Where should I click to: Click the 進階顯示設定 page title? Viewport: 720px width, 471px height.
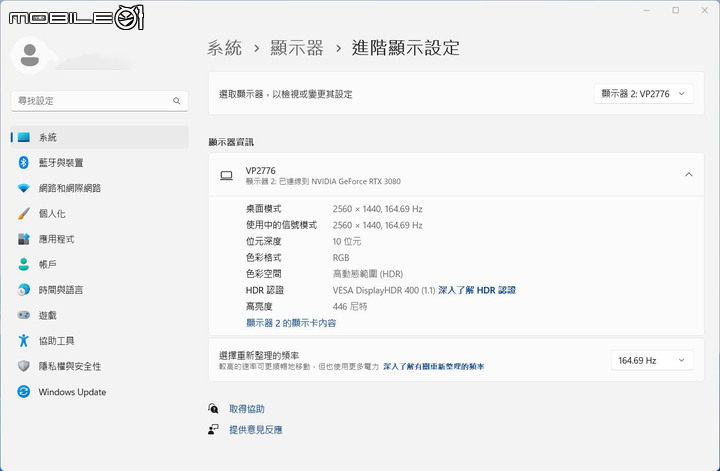(406, 48)
